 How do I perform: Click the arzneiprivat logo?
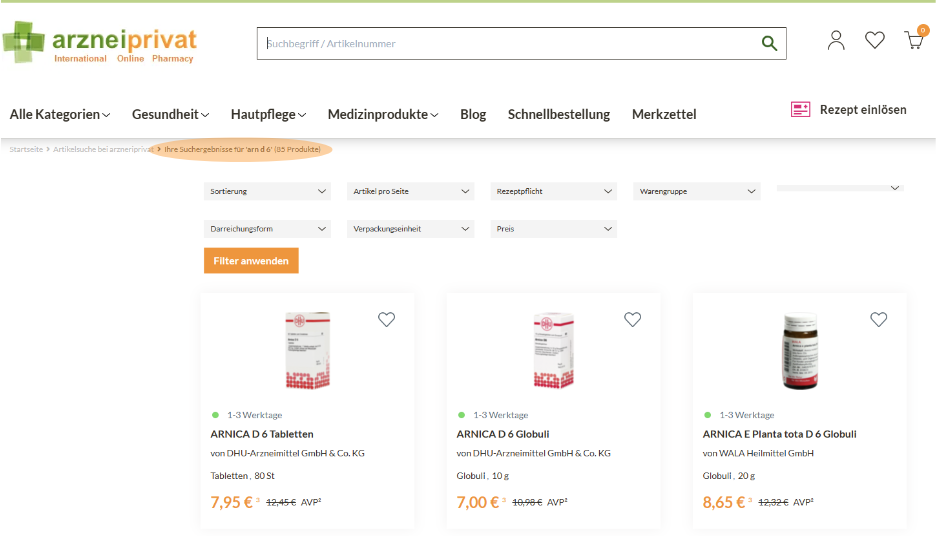100,43
